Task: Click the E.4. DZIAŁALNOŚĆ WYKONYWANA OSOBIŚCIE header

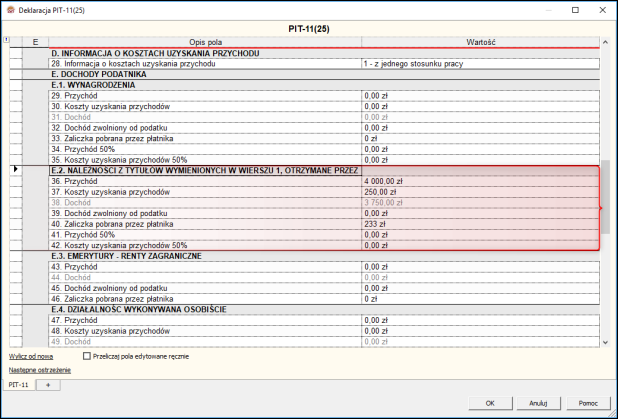Action: click(x=139, y=309)
